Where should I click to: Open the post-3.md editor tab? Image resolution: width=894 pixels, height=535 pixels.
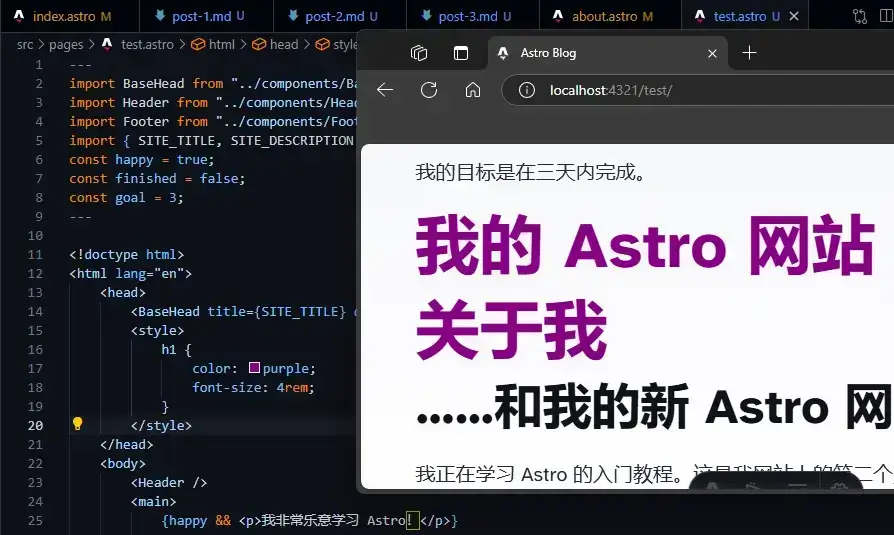[473, 16]
